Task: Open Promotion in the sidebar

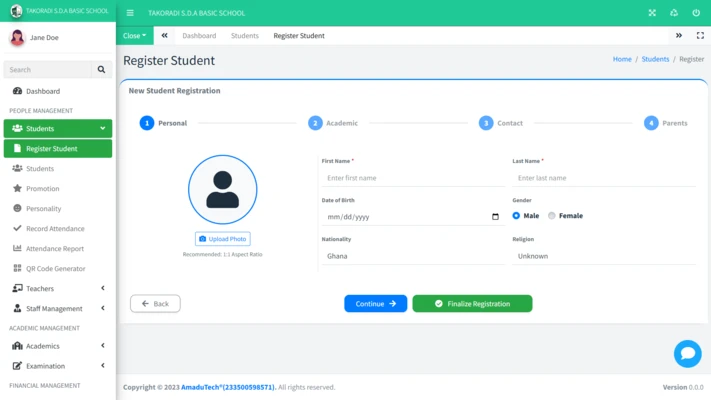Action: click(58, 188)
